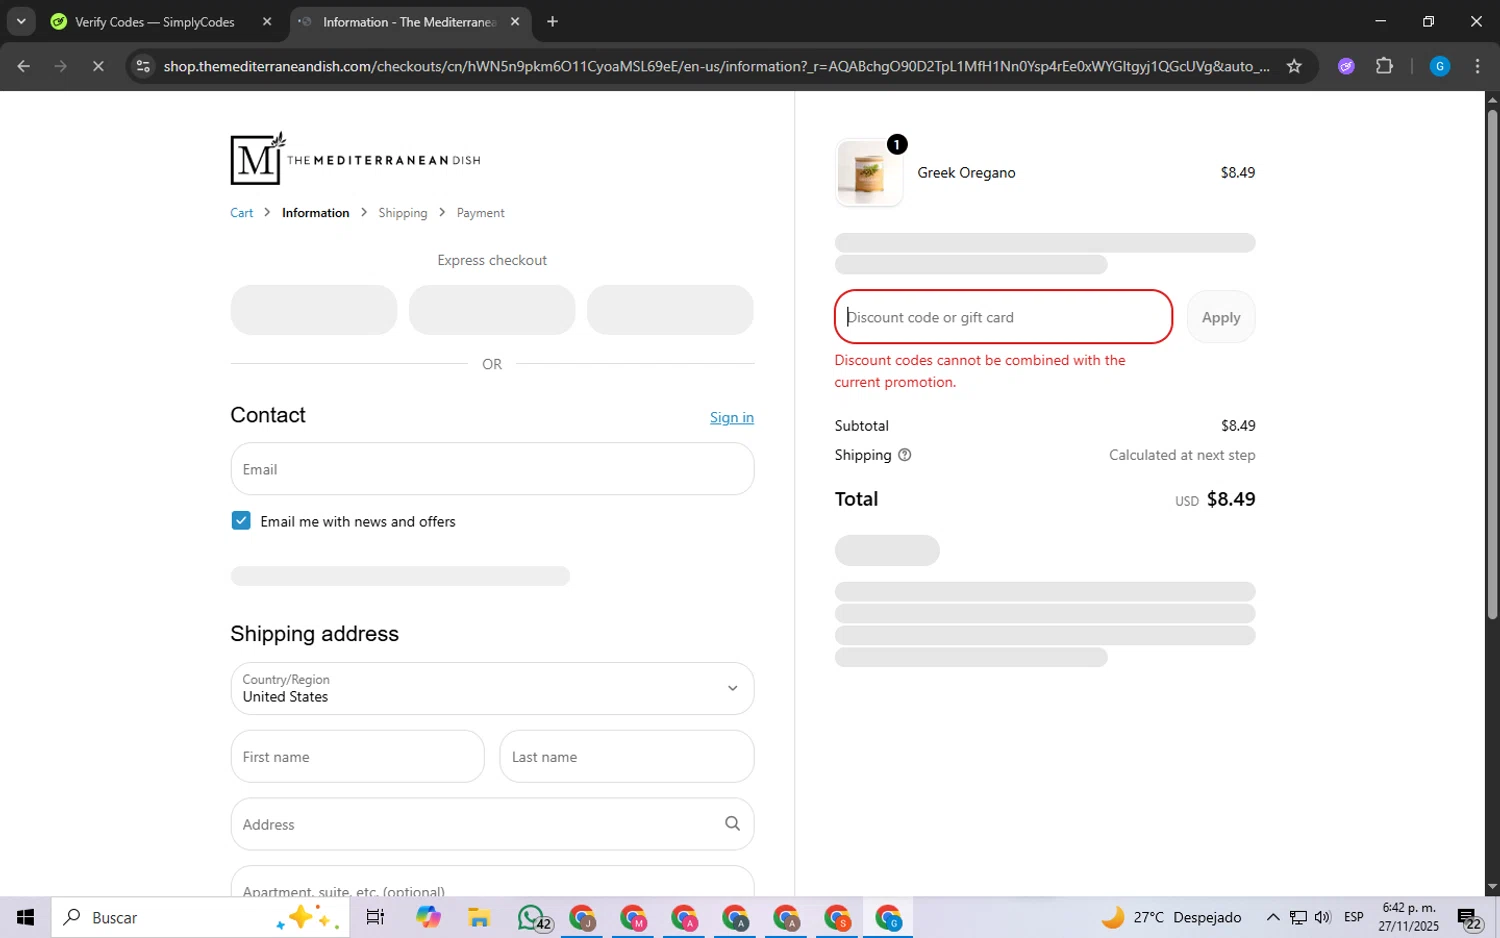Click the Payment breadcrumb step
1500x938 pixels.
[481, 213]
